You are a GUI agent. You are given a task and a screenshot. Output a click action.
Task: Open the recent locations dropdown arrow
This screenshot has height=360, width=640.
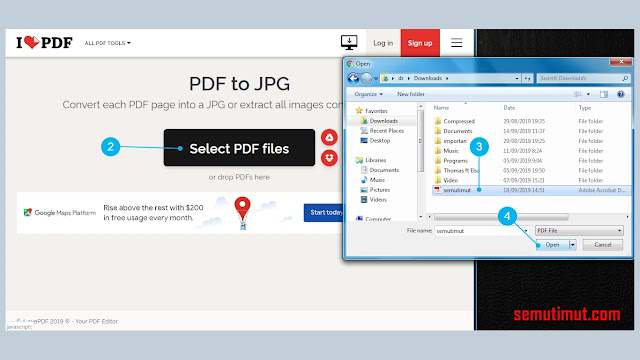[376, 78]
